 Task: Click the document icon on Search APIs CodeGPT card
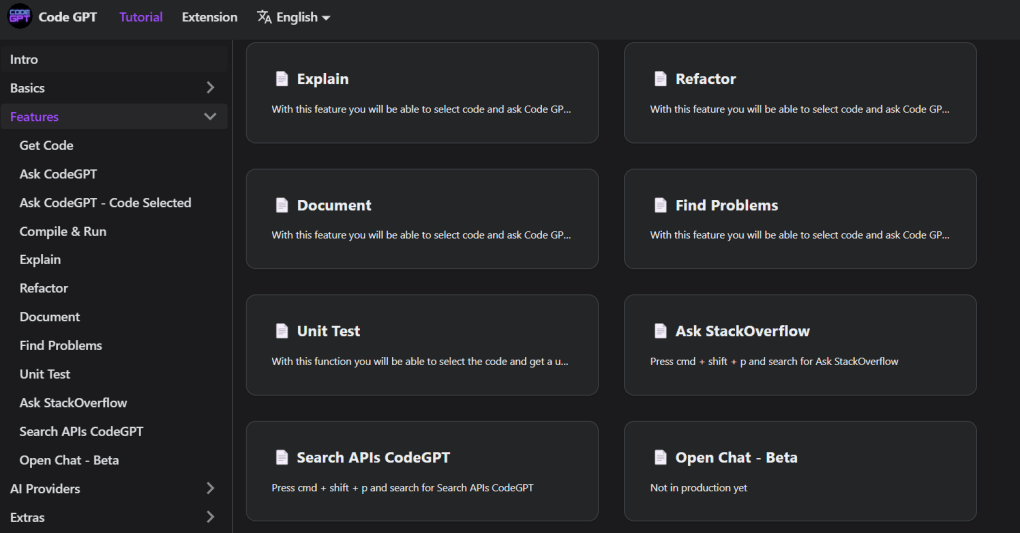[282, 457]
